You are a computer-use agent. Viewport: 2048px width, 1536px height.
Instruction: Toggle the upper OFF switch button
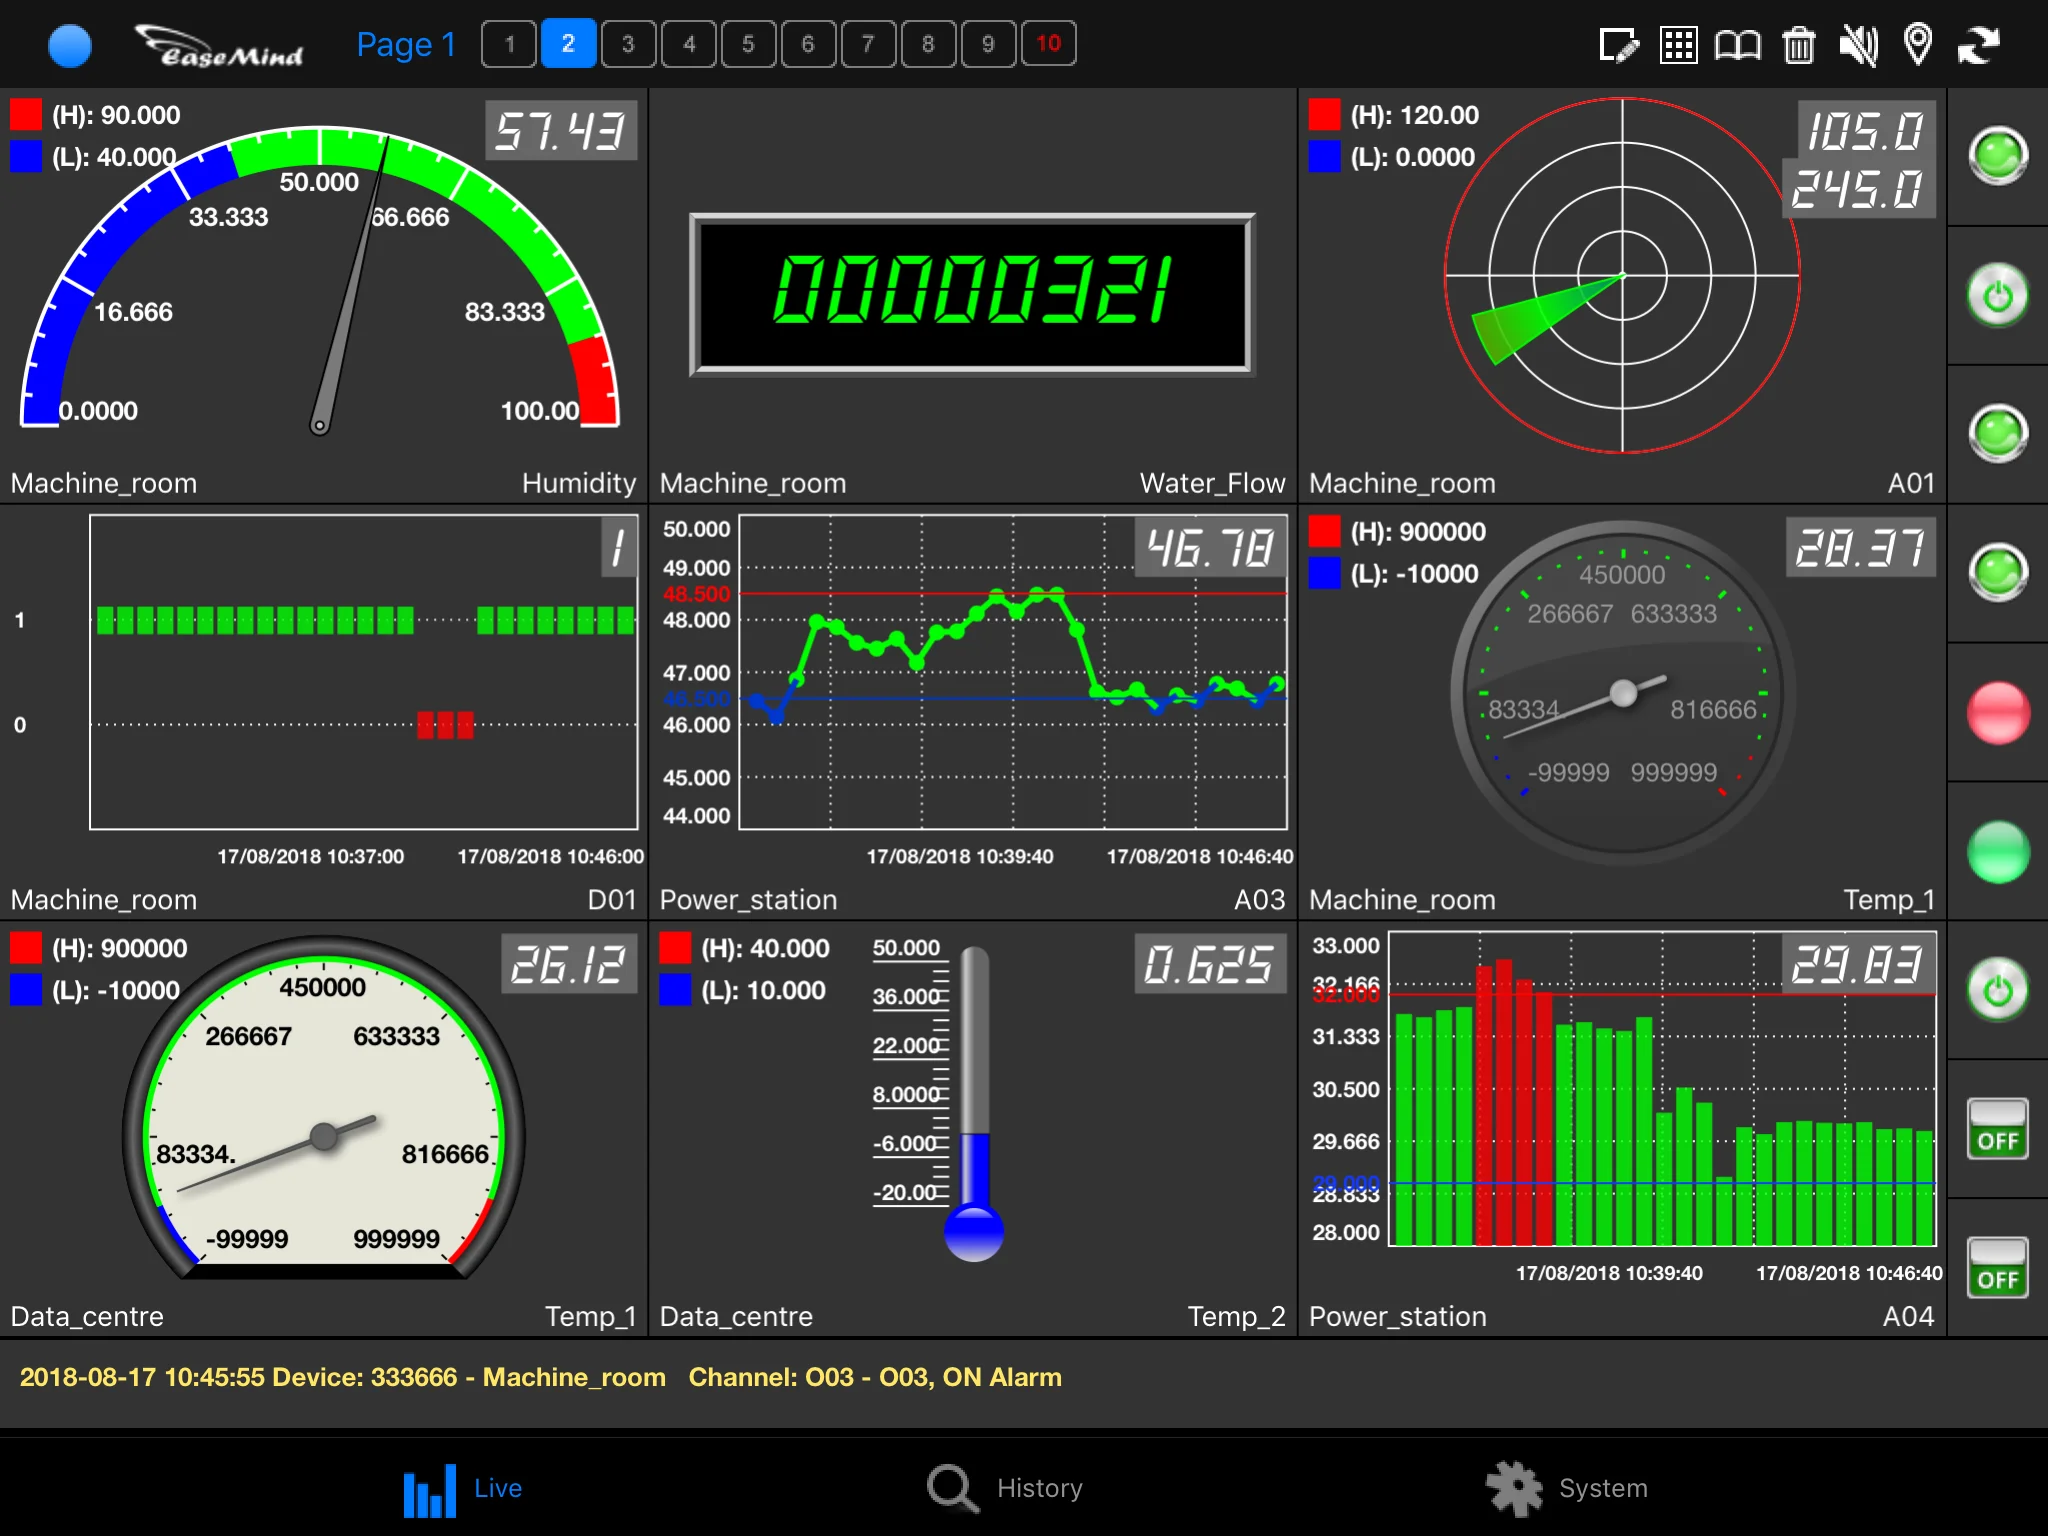(x=1997, y=1128)
